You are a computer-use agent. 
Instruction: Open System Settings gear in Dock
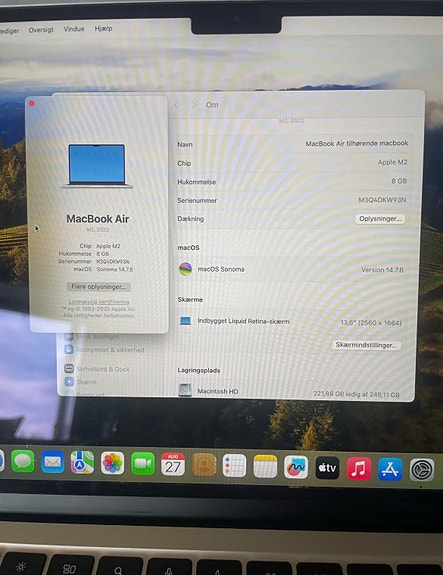(x=422, y=470)
